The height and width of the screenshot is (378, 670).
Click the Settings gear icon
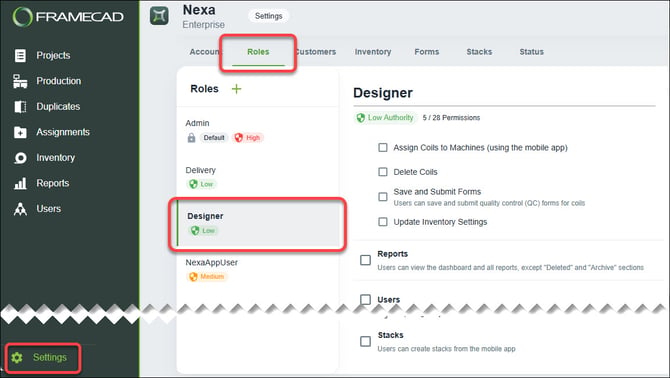(x=17, y=357)
